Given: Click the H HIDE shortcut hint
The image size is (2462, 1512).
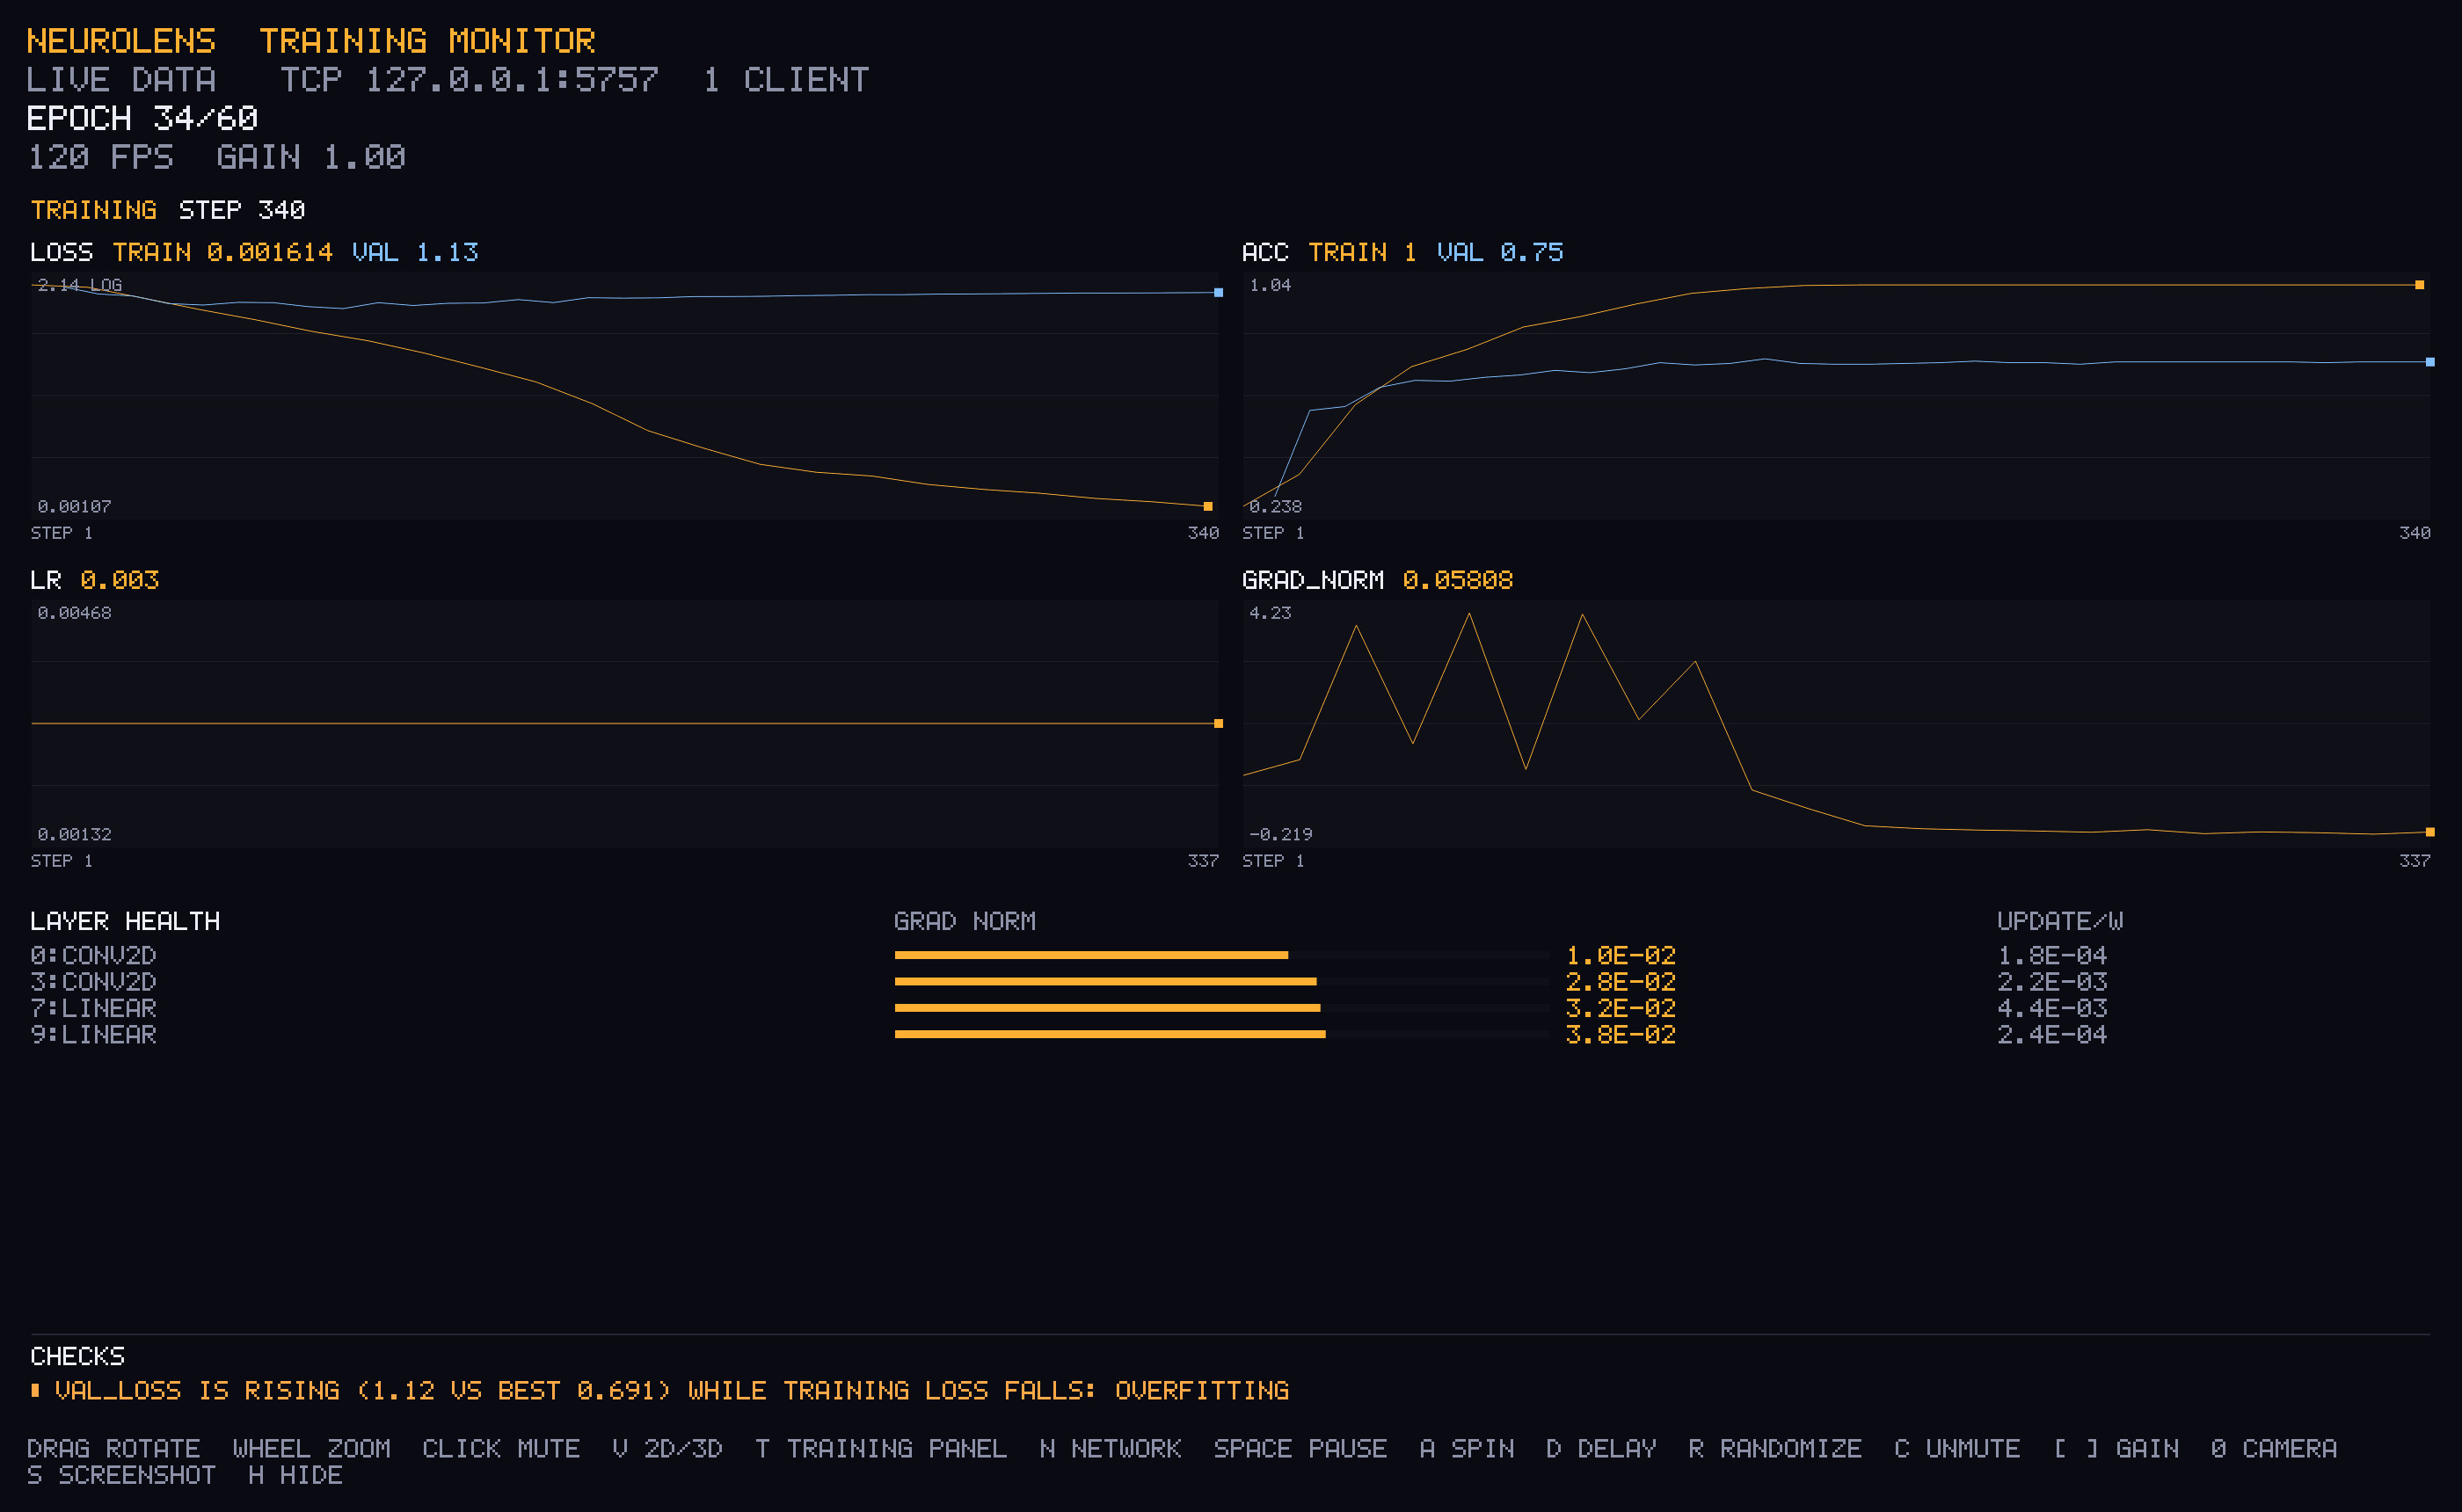Looking at the screenshot, I should 295,1475.
